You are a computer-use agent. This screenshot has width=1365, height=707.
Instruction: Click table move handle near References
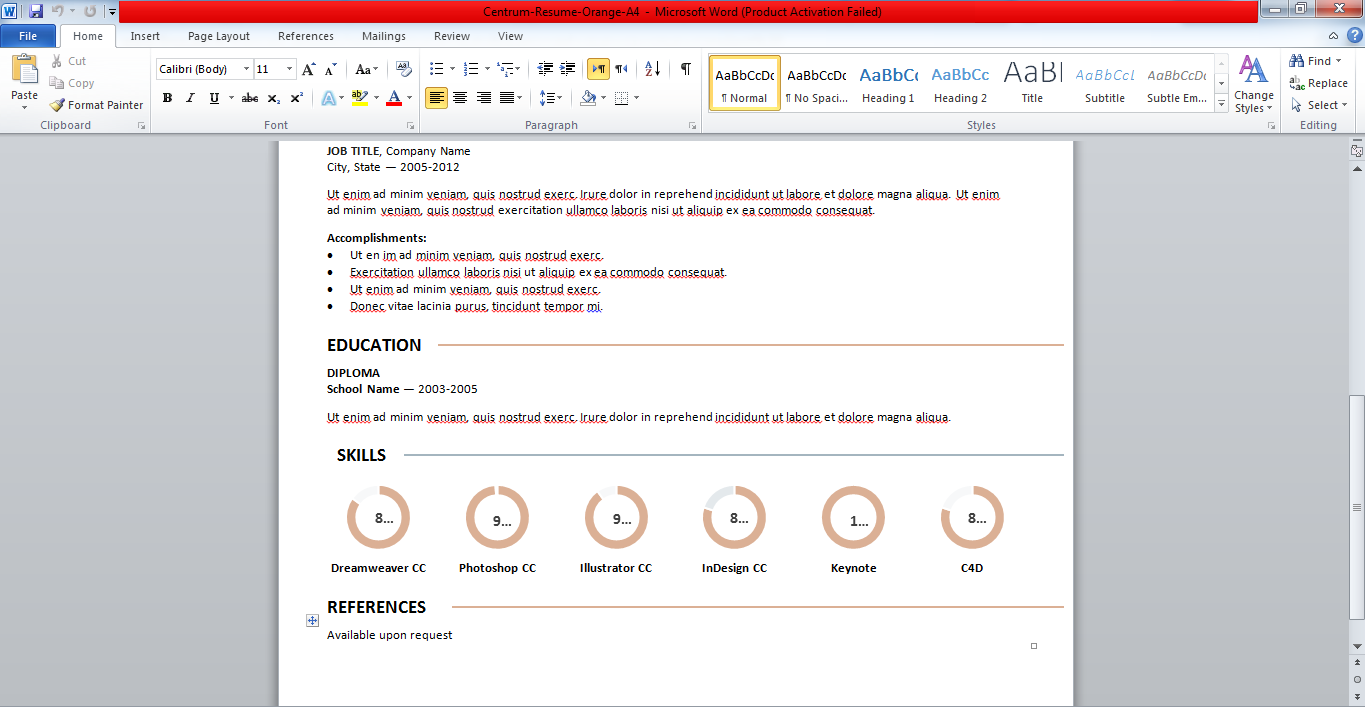pyautogui.click(x=313, y=621)
